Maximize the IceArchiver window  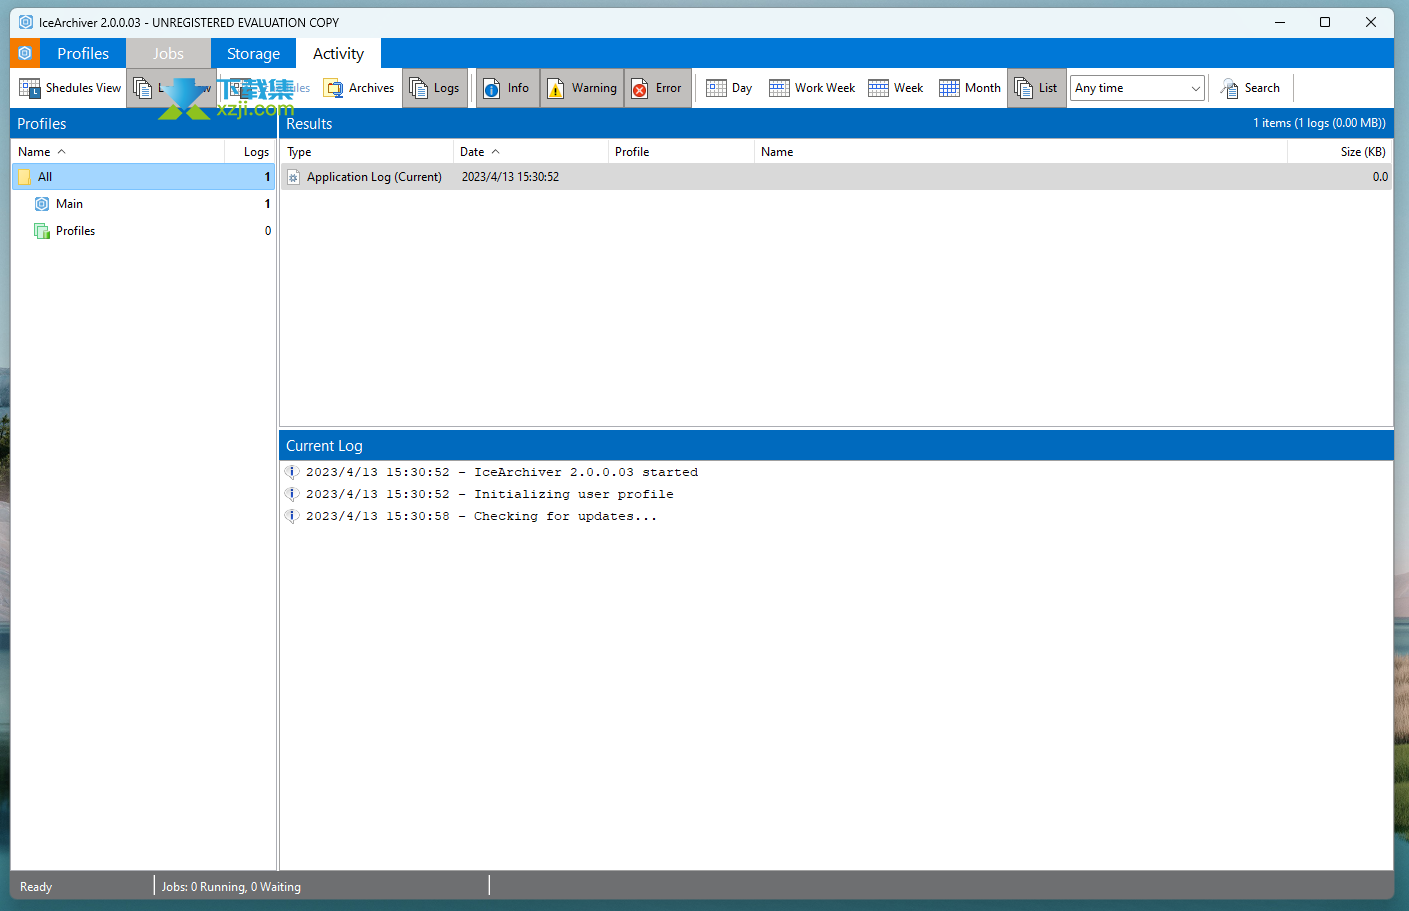coord(1325,22)
